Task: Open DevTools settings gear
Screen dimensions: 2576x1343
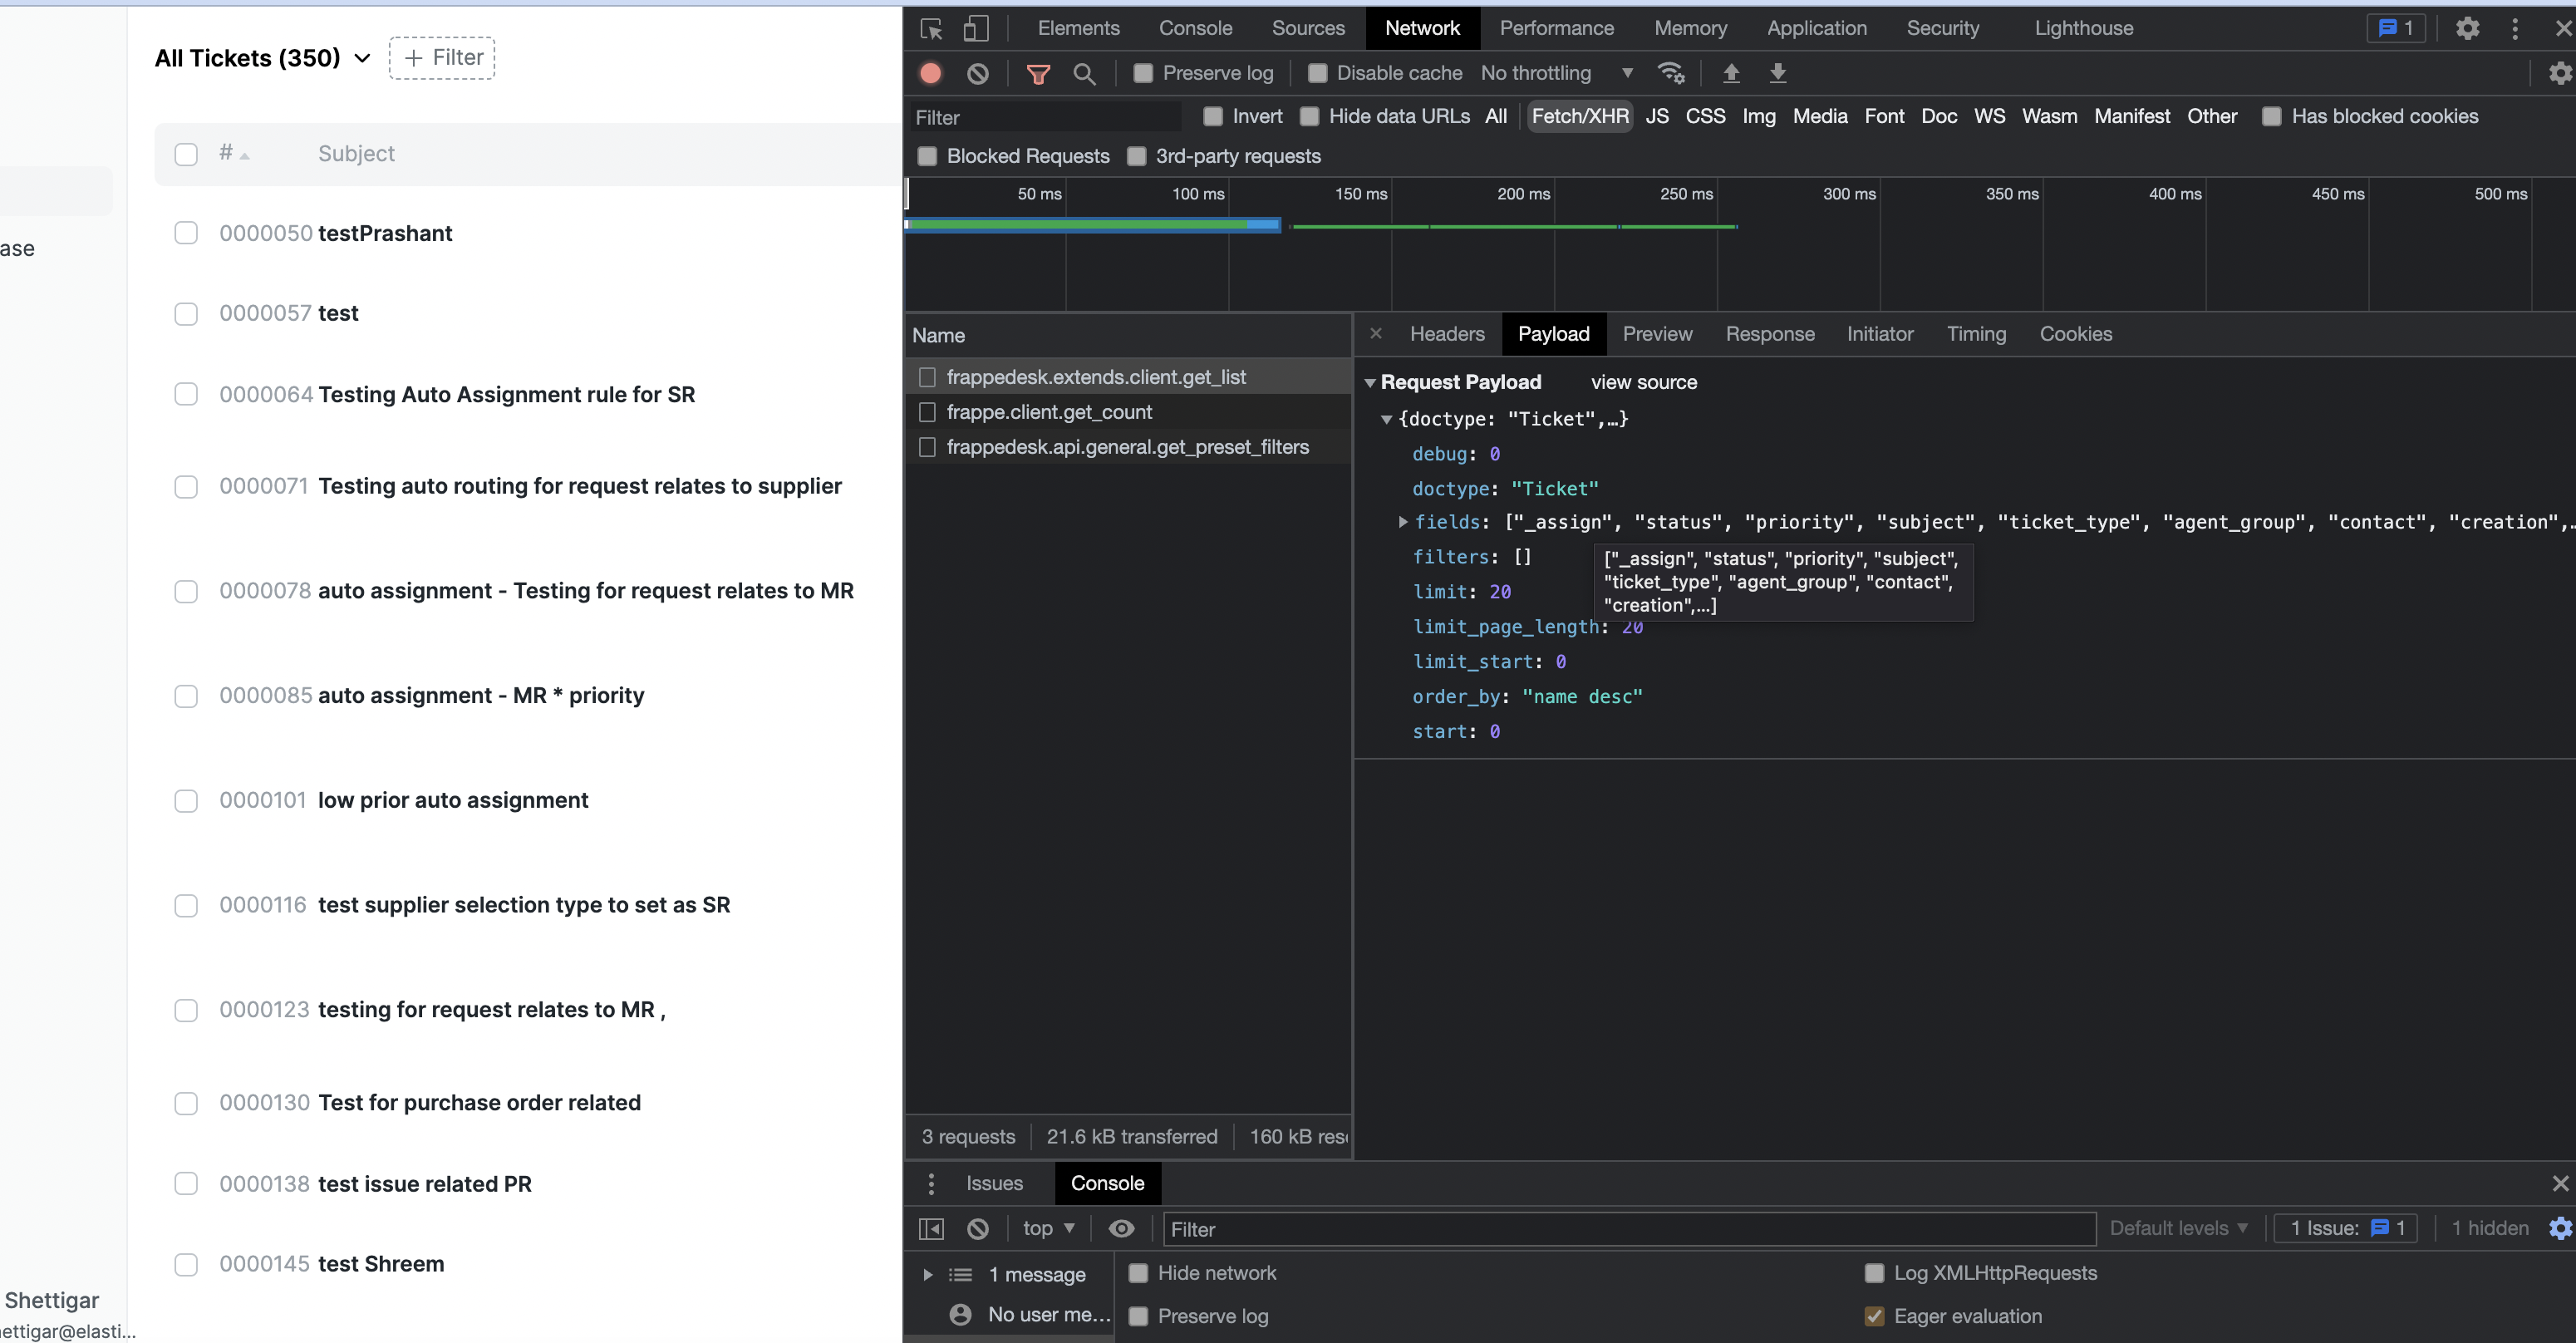Action: point(2467,29)
